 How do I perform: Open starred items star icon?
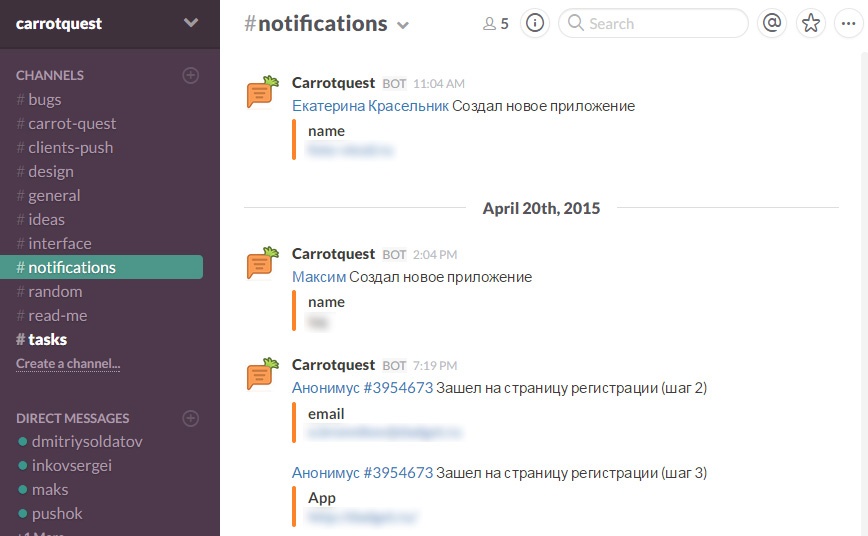point(811,23)
